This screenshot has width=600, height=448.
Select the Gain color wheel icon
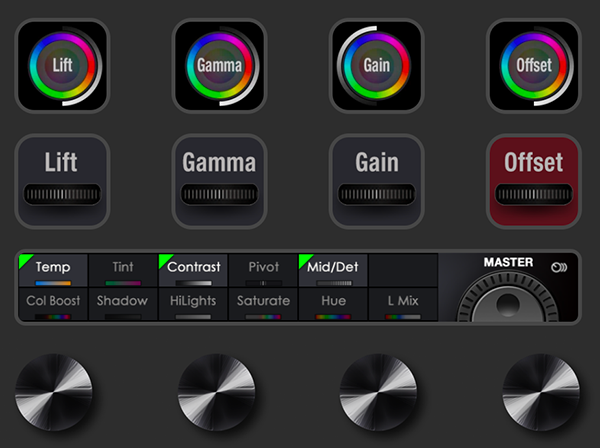[377, 66]
